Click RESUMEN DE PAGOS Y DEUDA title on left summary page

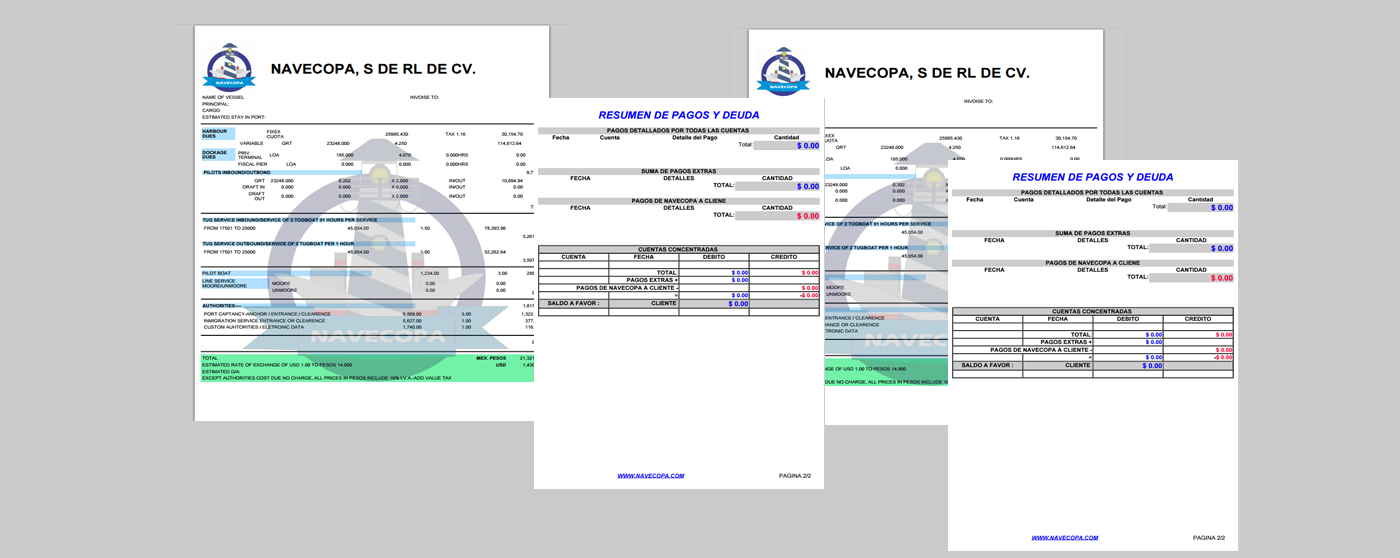679,115
